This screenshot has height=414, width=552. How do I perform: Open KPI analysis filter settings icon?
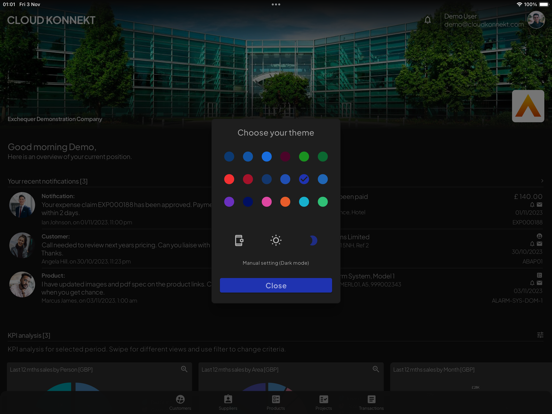(540, 335)
